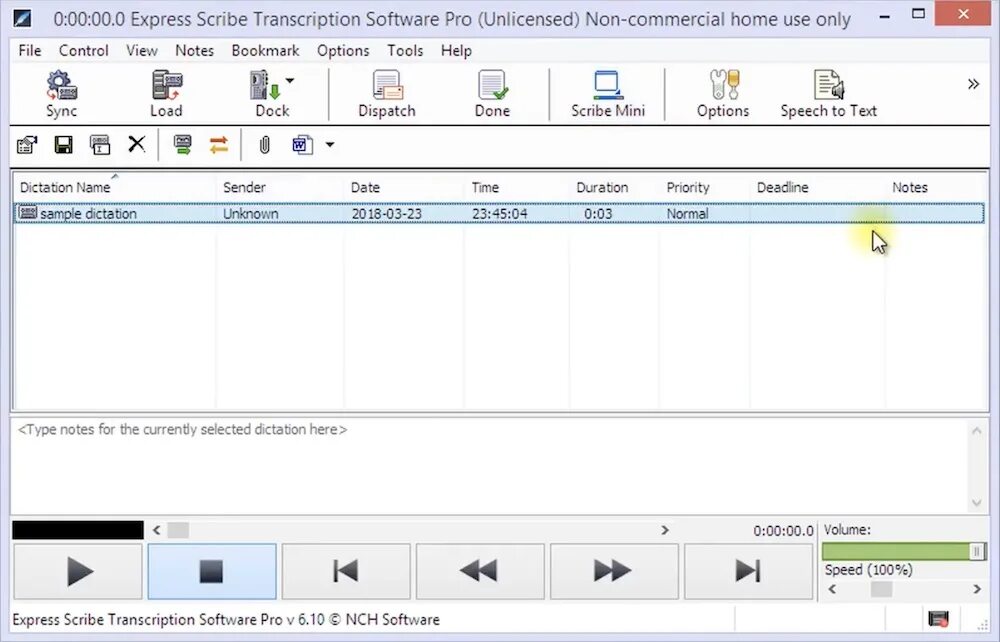
Task: Go to start of dictation
Action: (x=346, y=571)
